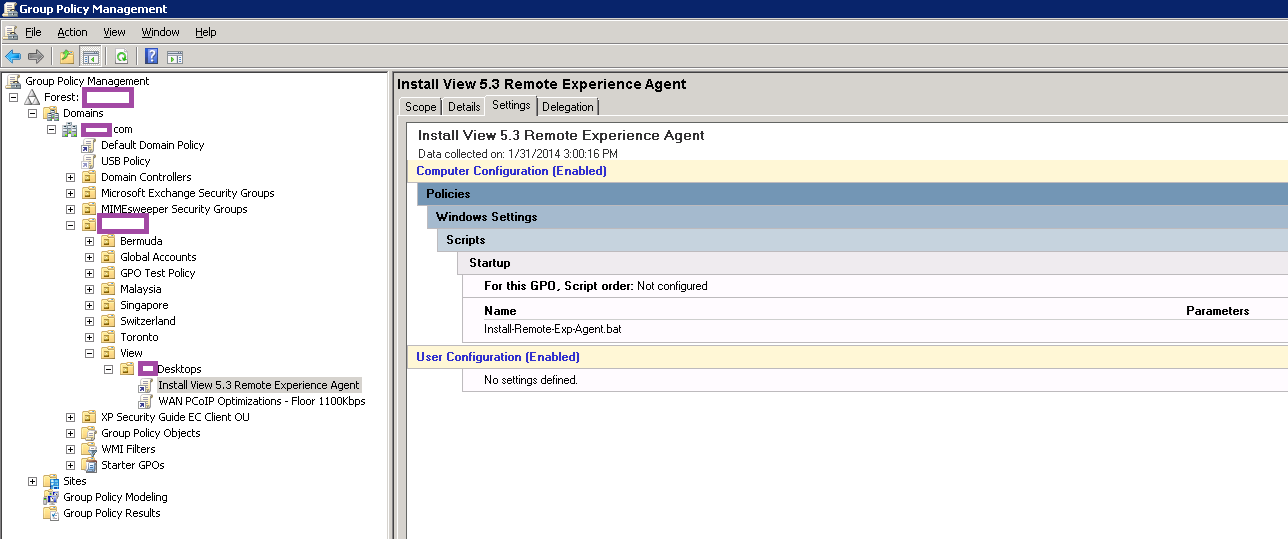
Task: Click the Singapore OU folder icon
Action: (x=108, y=305)
